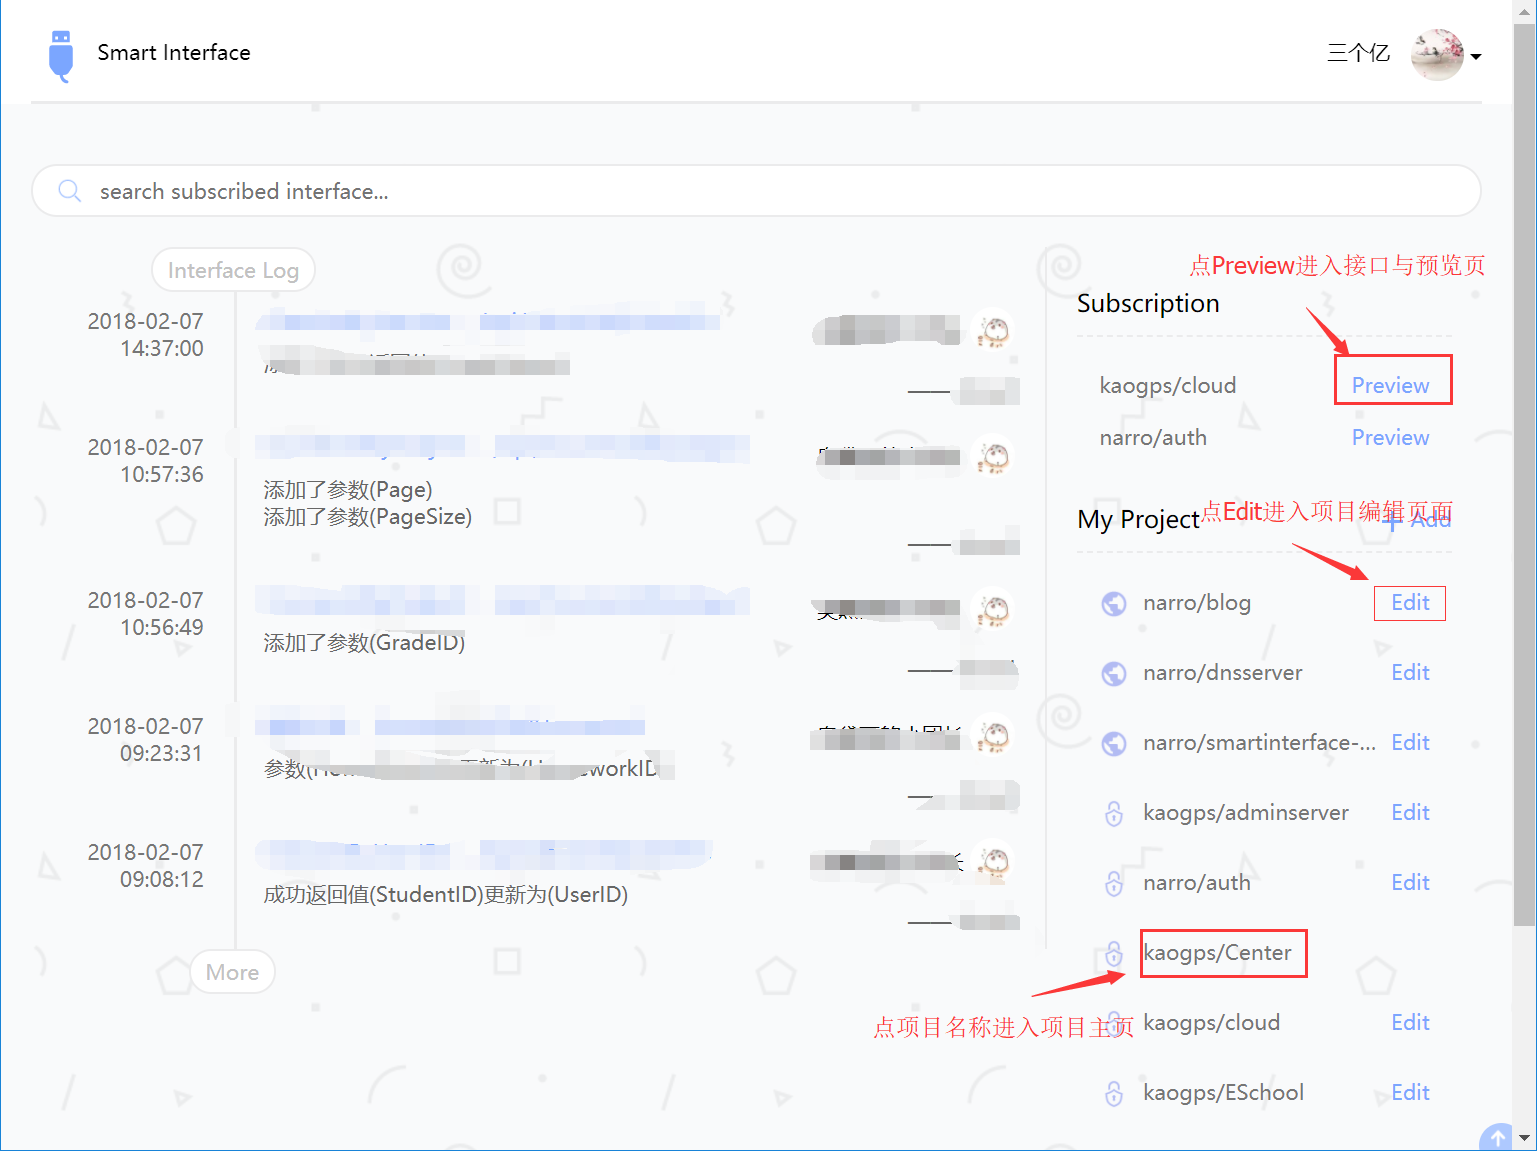Edit the narro/smartinterface project
The height and width of the screenshot is (1151, 1537).
(1410, 743)
